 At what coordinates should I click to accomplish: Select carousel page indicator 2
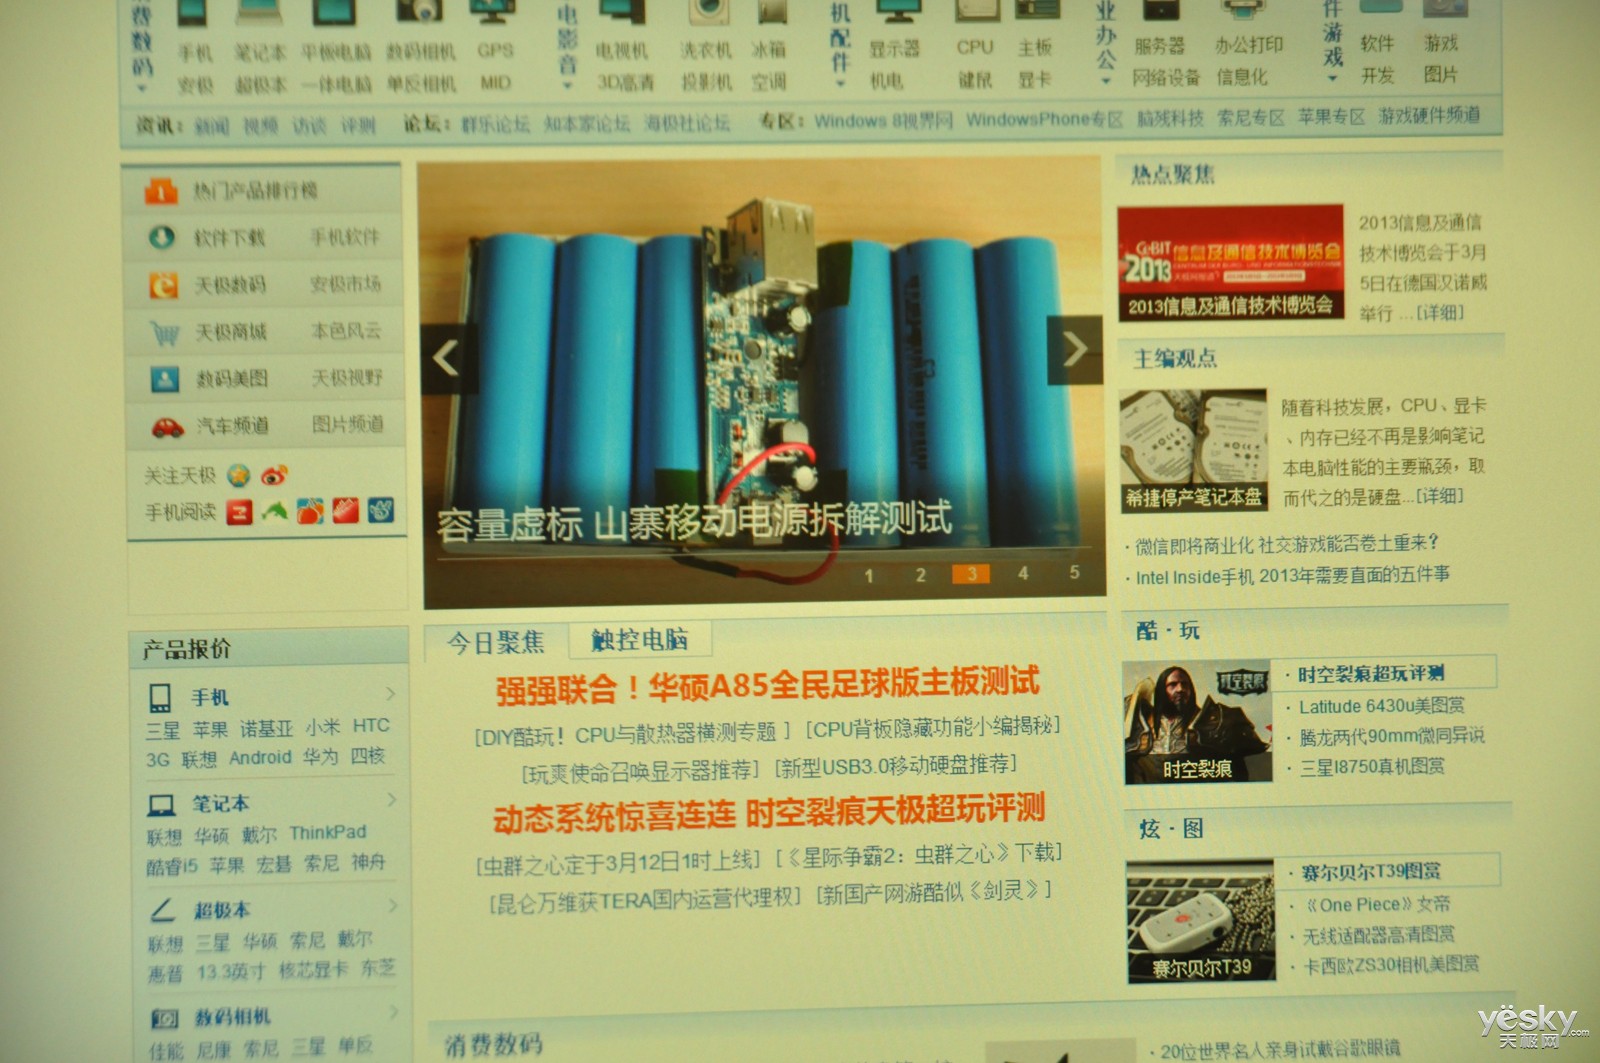920,574
